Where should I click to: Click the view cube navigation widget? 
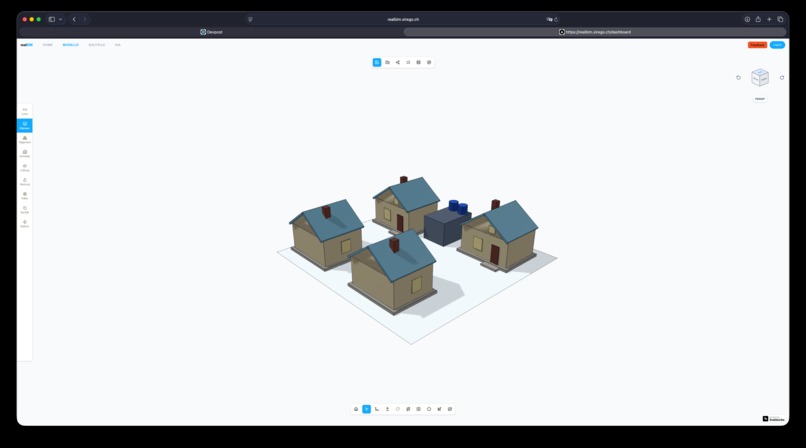[x=760, y=78]
